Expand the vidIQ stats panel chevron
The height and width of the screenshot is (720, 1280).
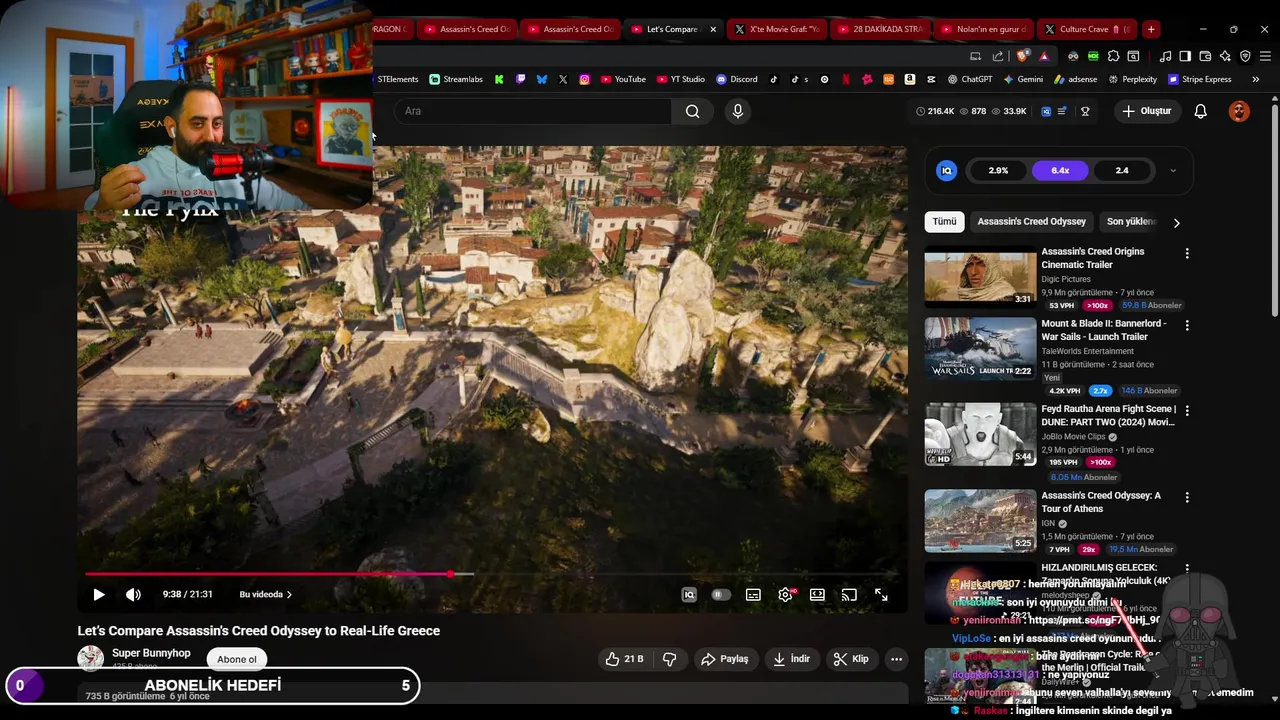[x=1173, y=171]
